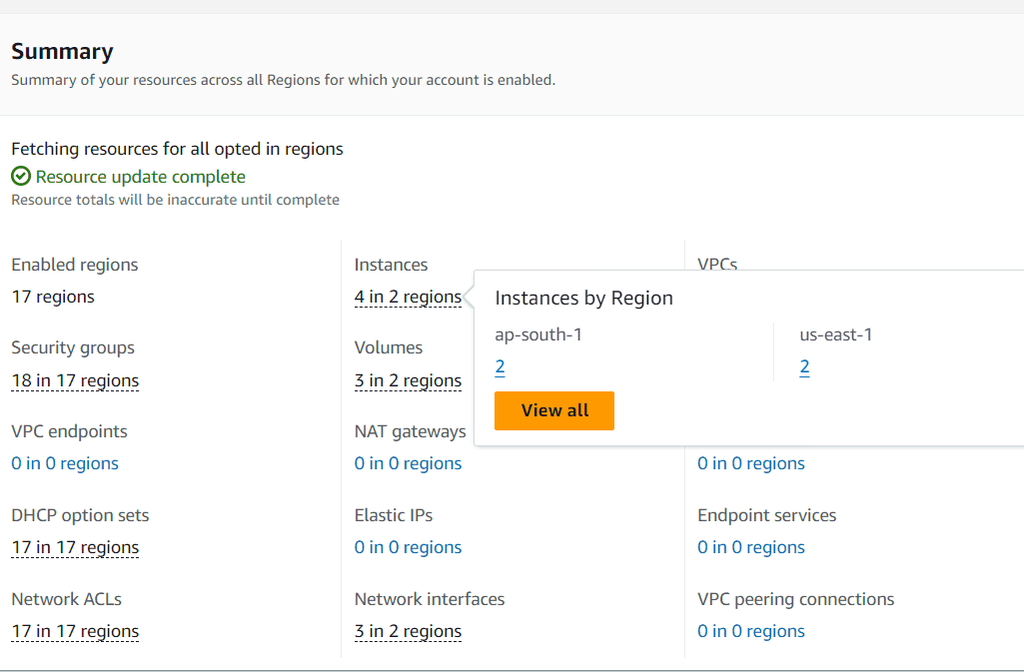Screen dimensions: 1024x672
Task: Open the NAT gateways '0 in 0 regions' link
Action: click(x=408, y=463)
